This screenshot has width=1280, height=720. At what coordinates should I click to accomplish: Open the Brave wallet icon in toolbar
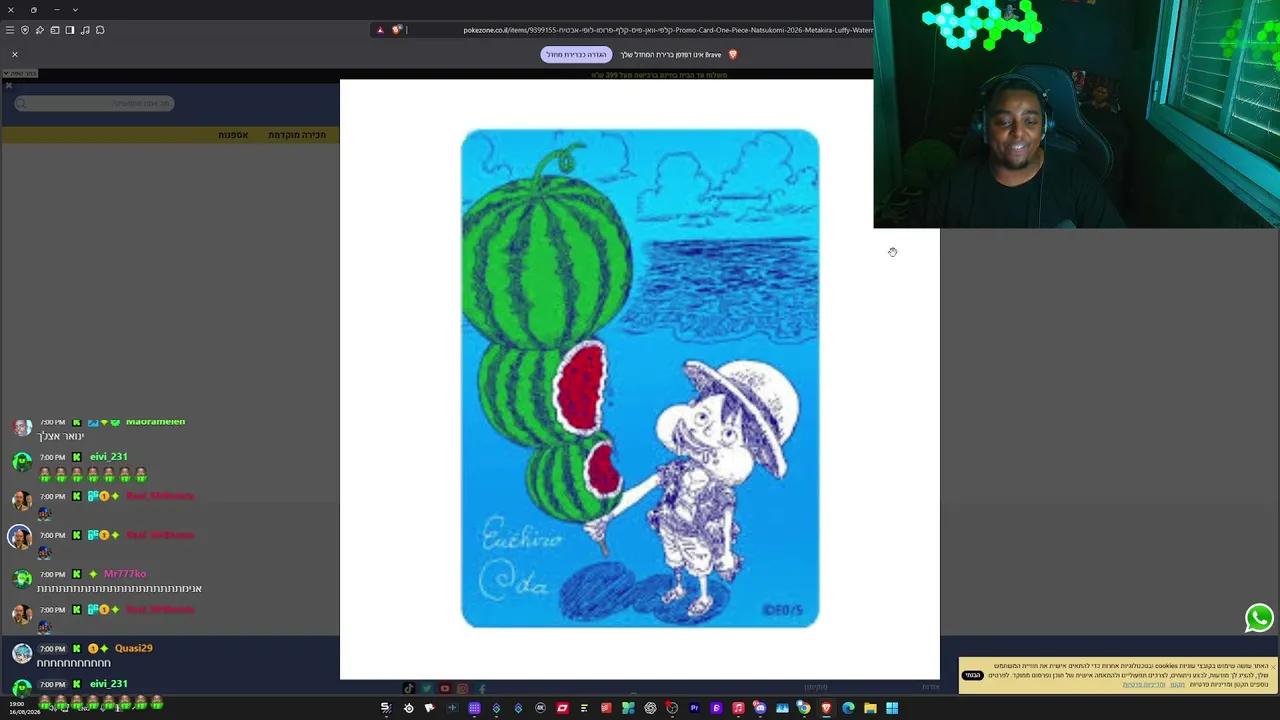[x=55, y=30]
